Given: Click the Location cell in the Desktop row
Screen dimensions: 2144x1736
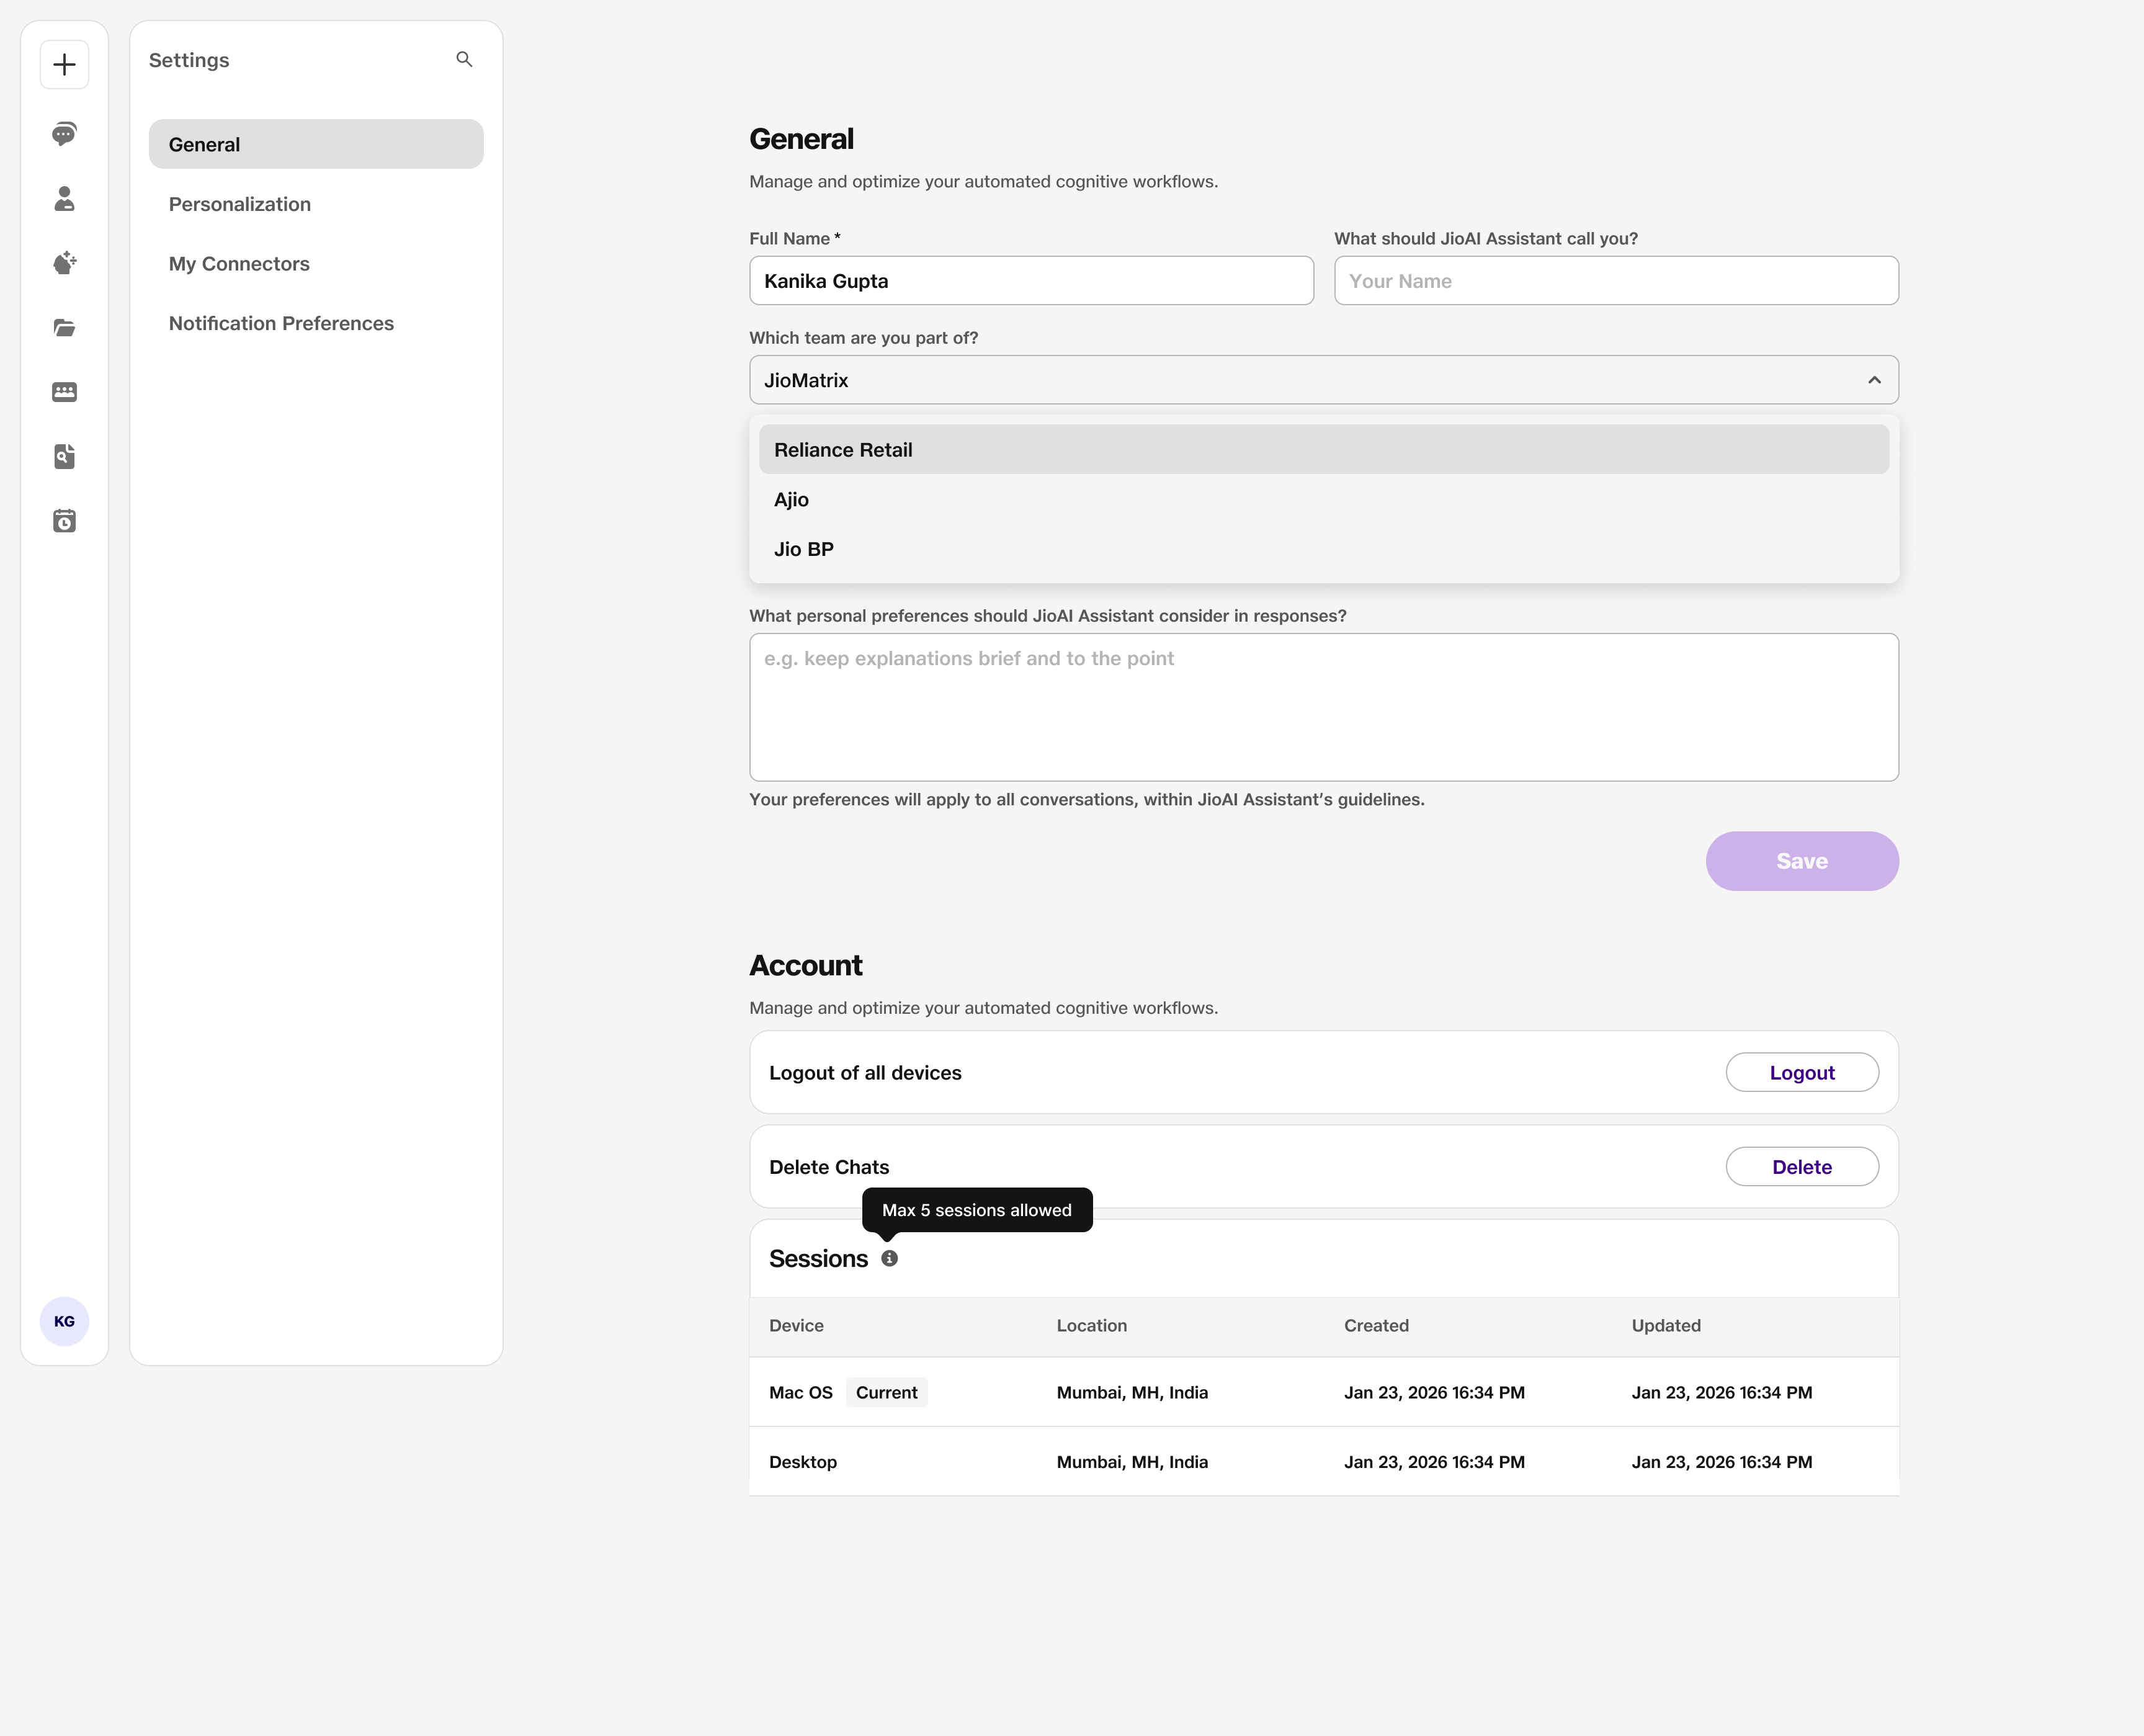Looking at the screenshot, I should [1132, 1462].
